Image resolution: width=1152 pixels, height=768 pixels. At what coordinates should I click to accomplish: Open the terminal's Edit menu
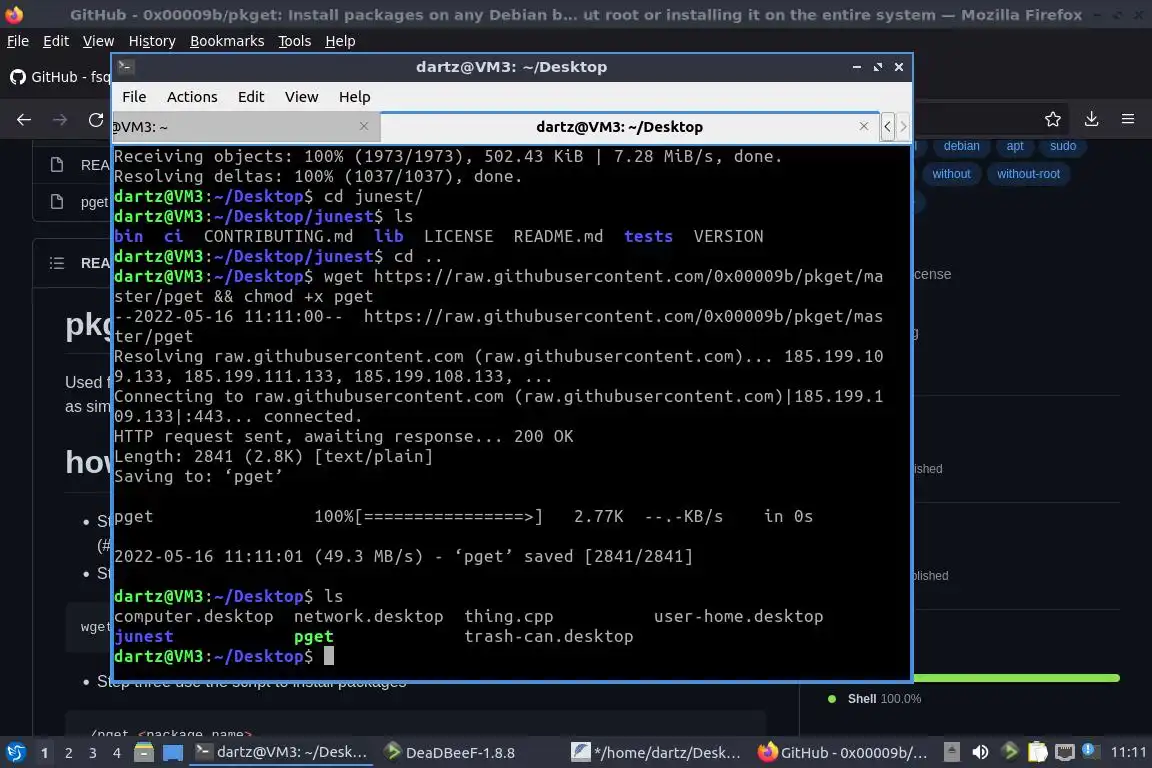tap(251, 97)
